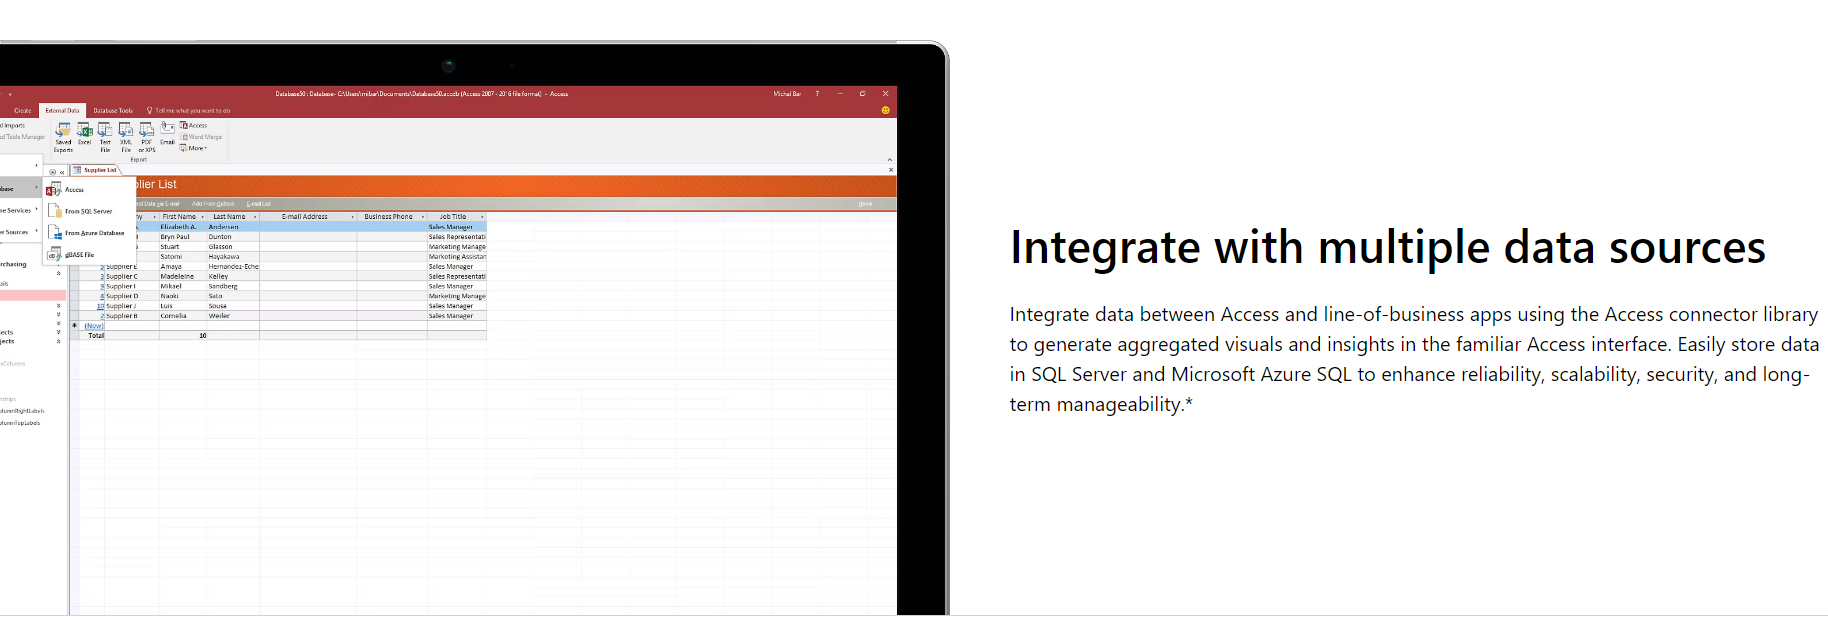Click the Weiler last name cell
This screenshot has width=1828, height=617.
(x=232, y=316)
